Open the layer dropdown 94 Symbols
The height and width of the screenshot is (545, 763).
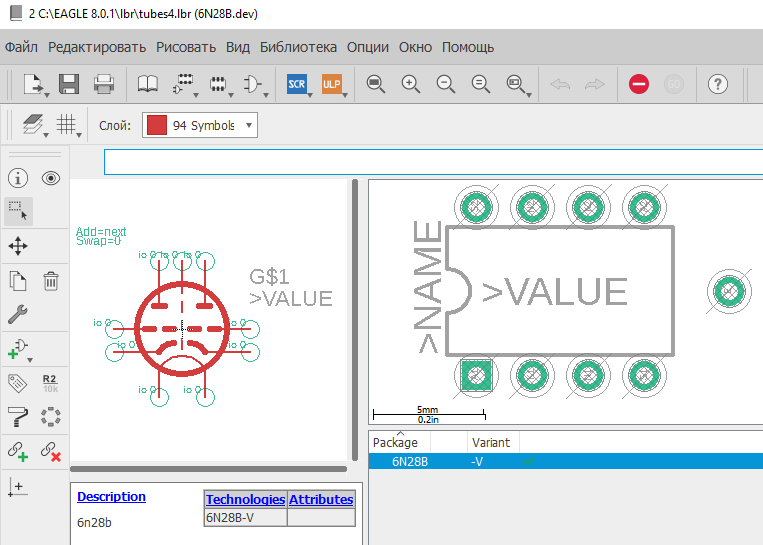pos(200,125)
